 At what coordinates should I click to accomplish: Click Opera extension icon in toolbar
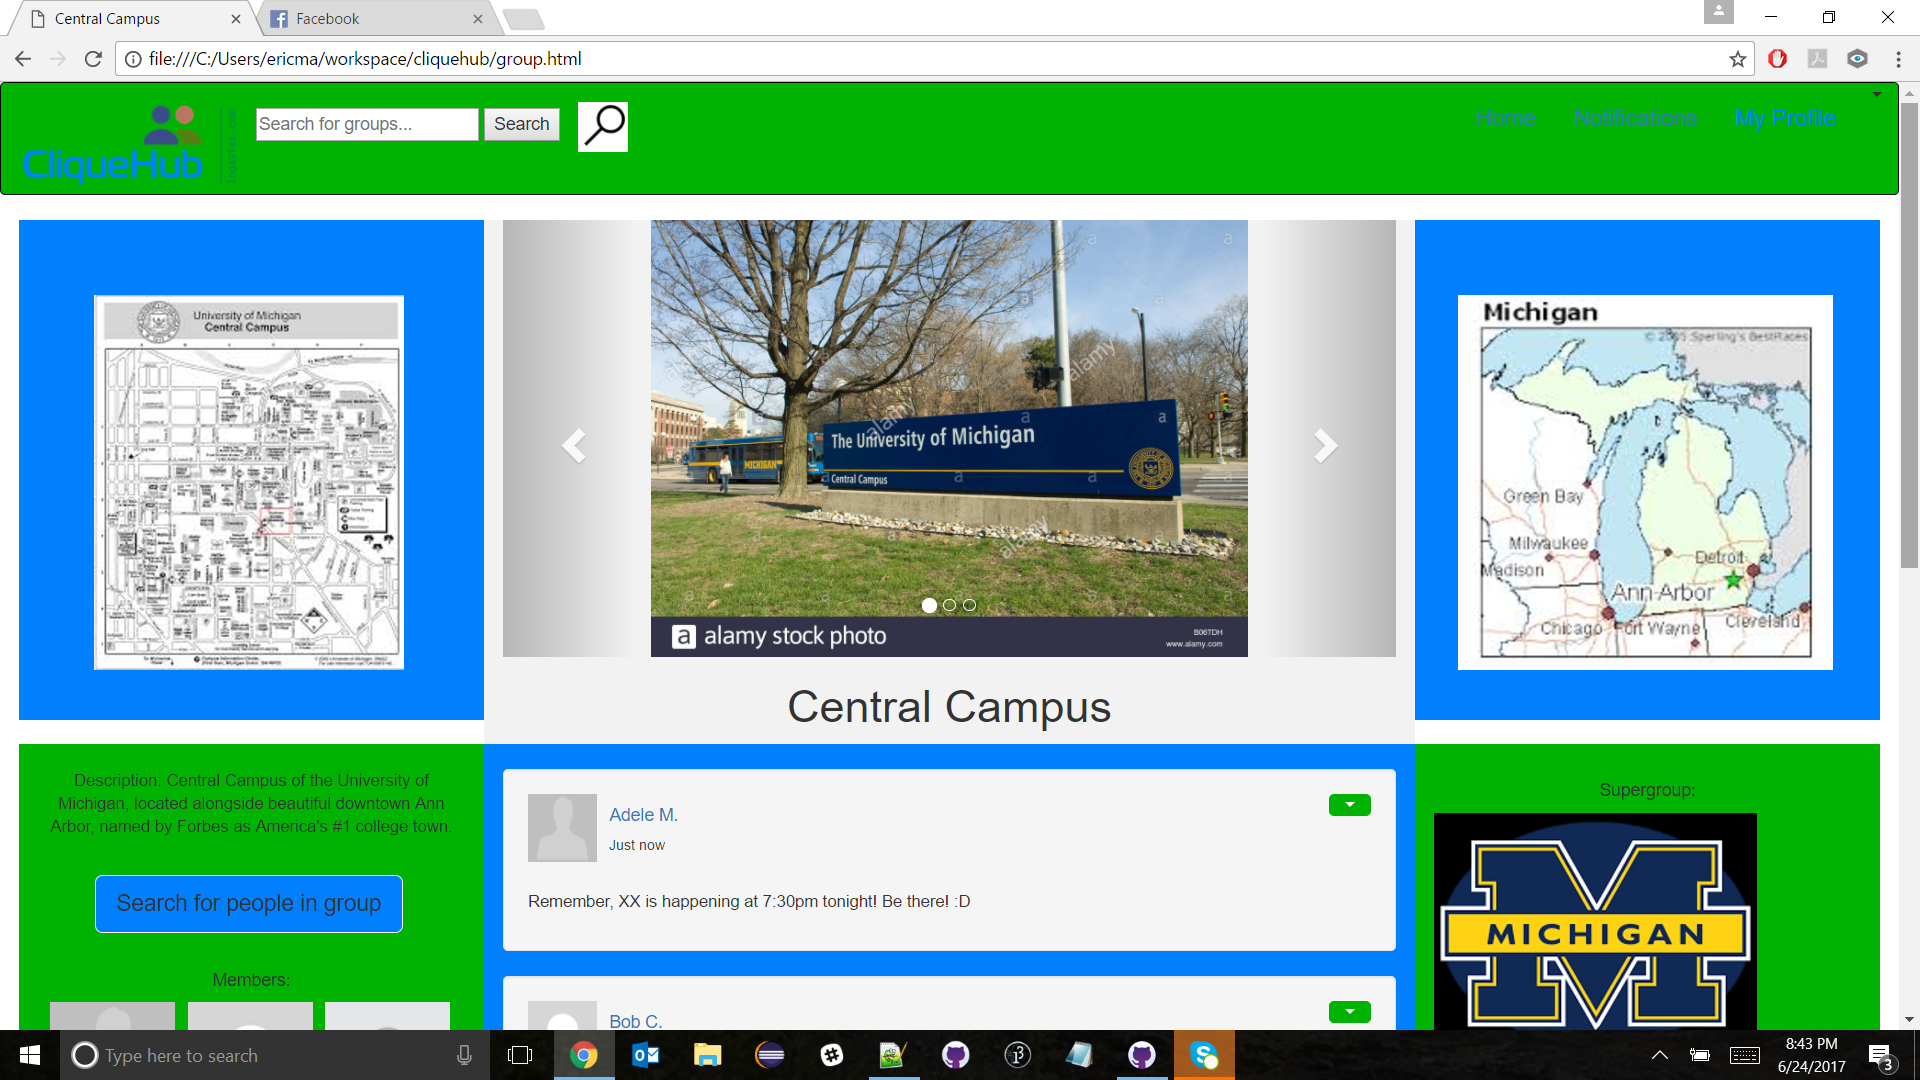coord(1777,59)
